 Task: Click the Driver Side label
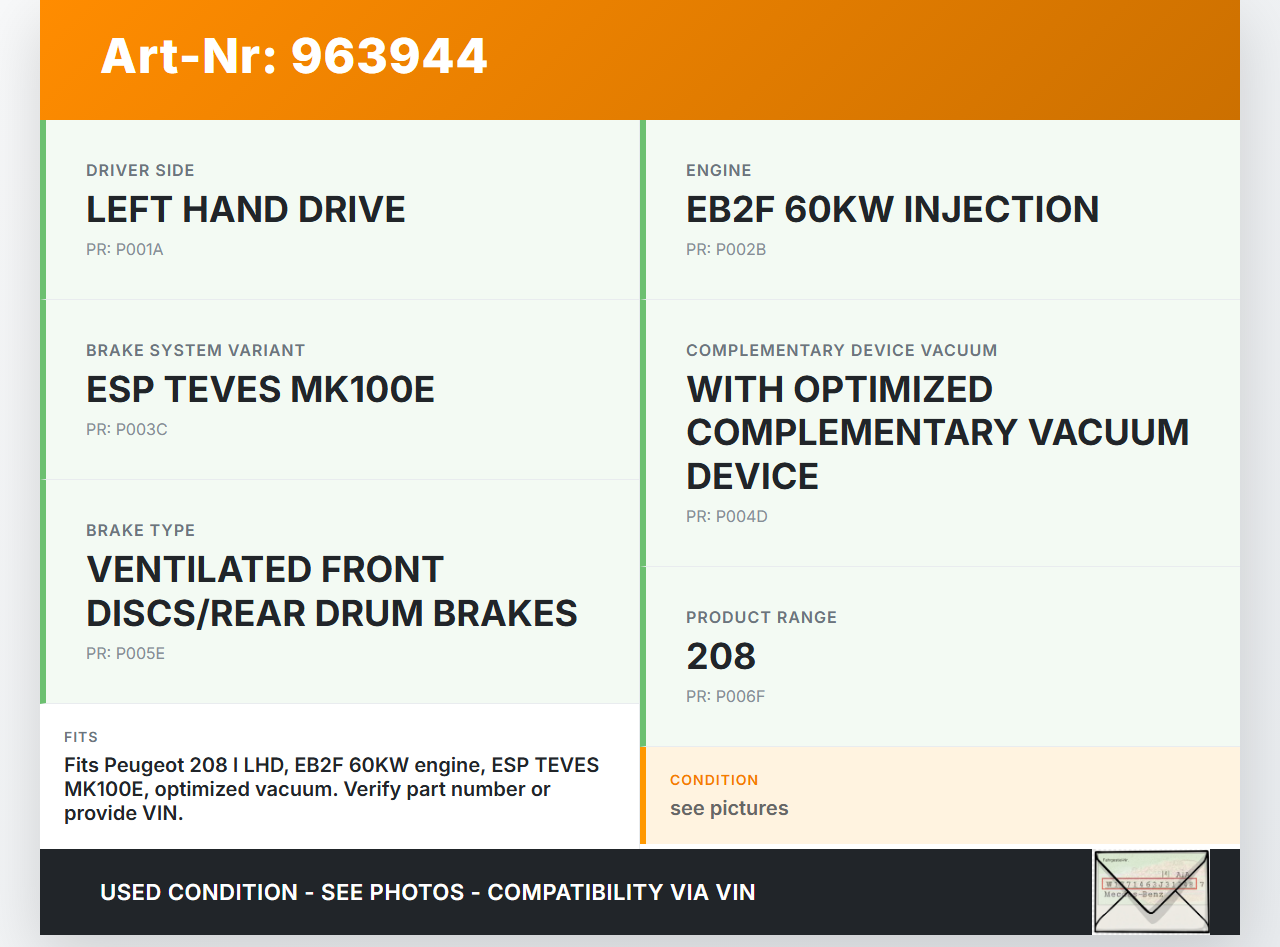140,170
